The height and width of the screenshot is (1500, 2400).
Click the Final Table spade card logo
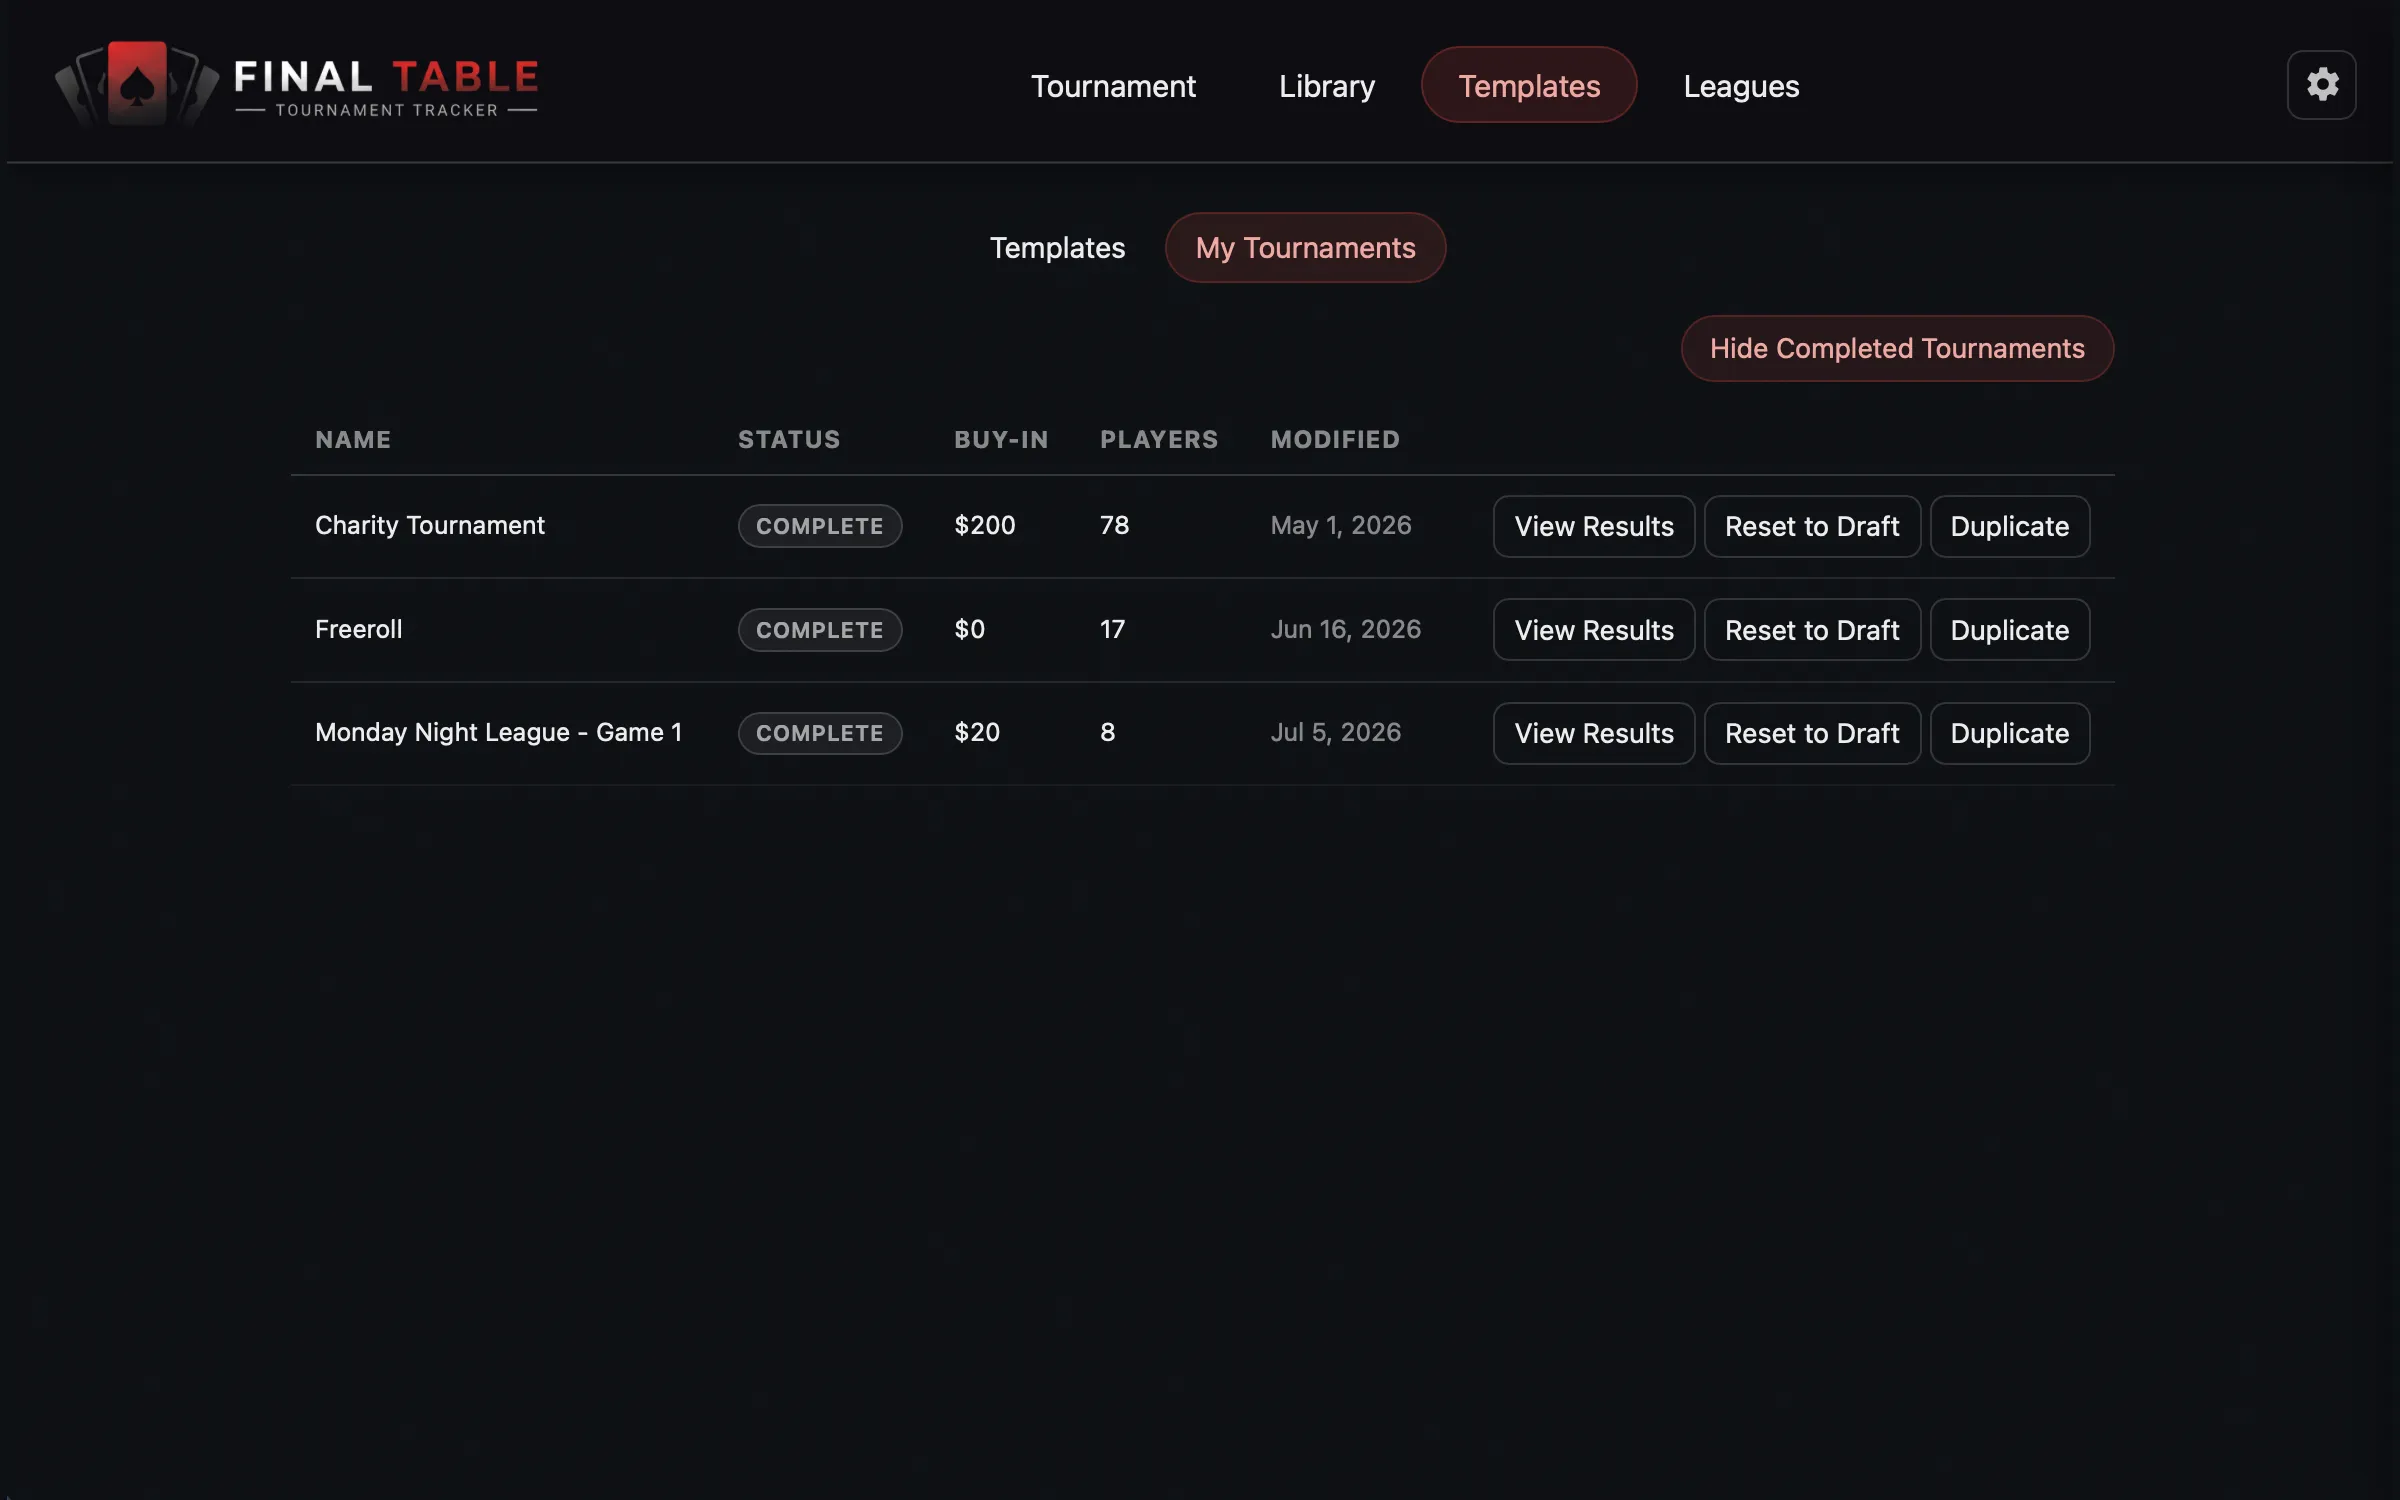(x=137, y=84)
